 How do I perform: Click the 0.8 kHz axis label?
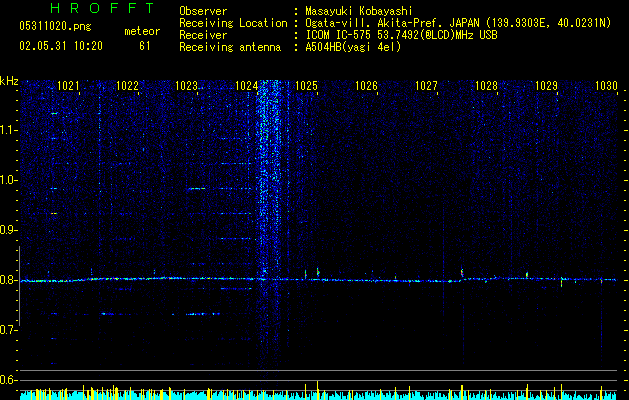(9, 280)
